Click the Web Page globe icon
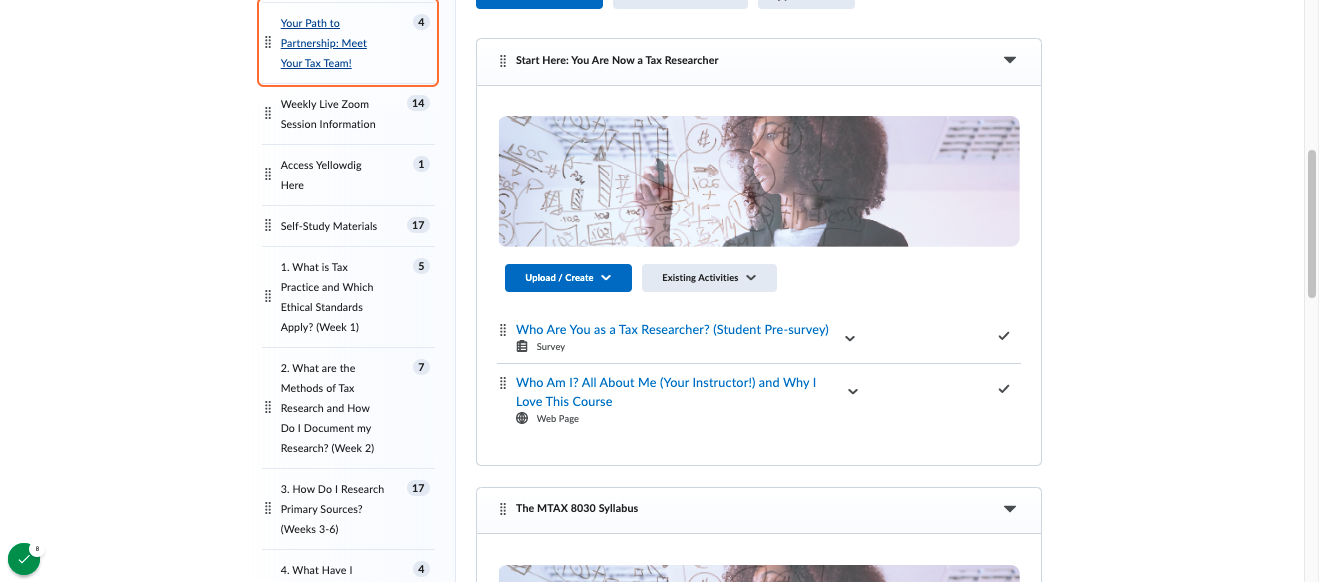Viewport: 1319px width, 582px height. coord(522,418)
